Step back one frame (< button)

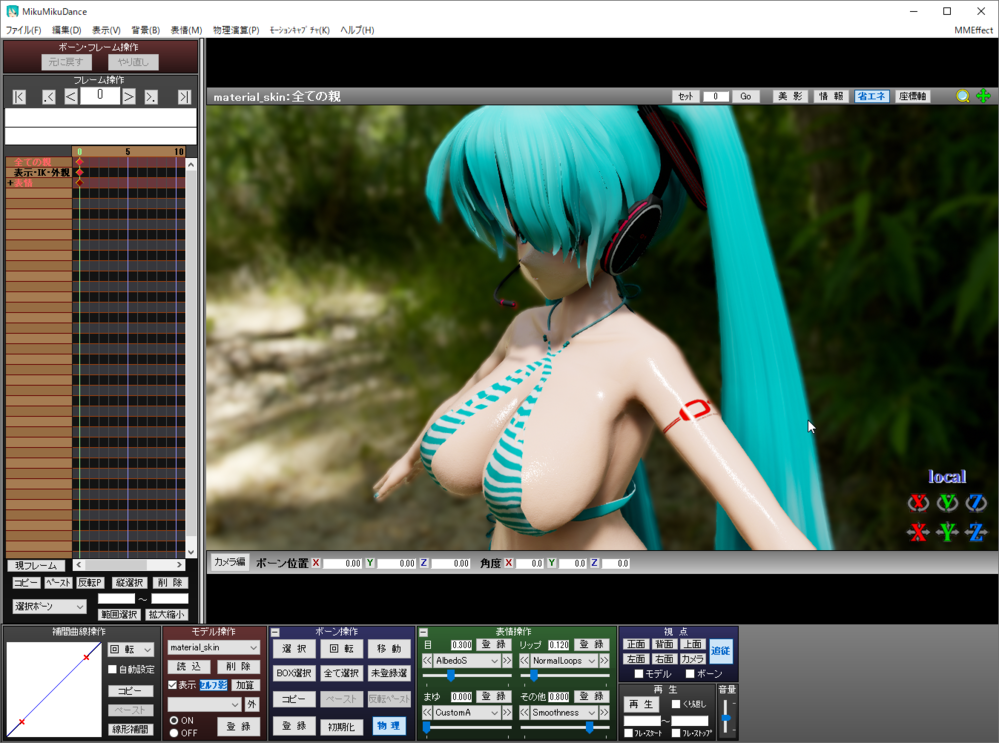pos(71,97)
